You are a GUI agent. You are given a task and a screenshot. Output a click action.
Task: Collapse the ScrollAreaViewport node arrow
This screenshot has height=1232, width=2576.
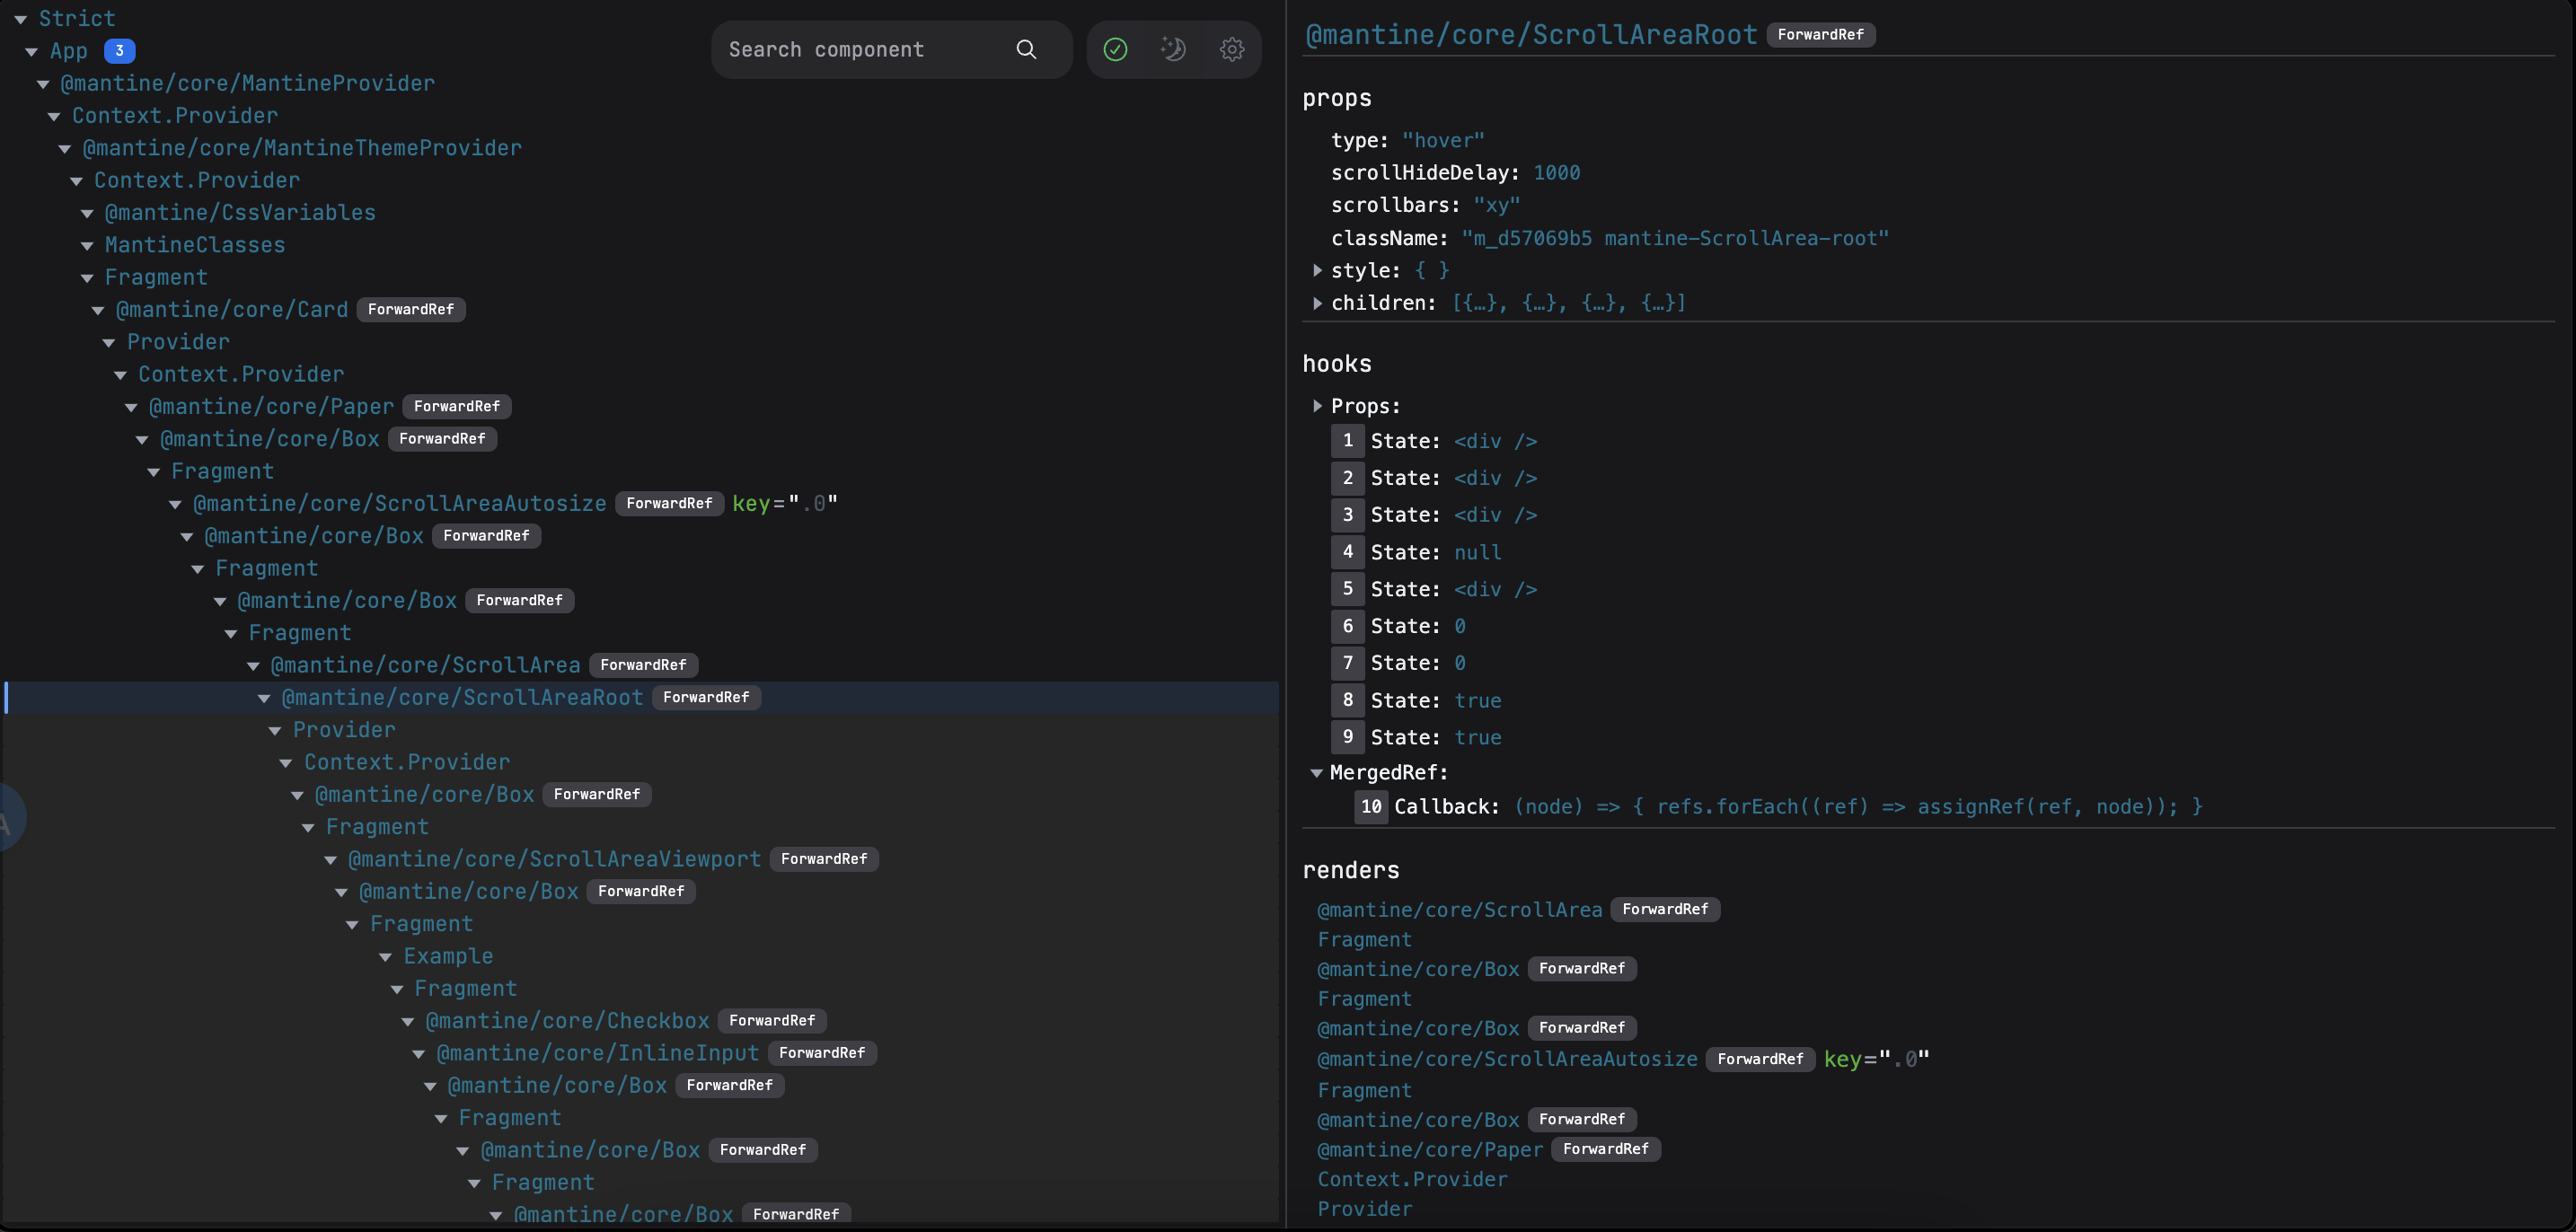click(x=330, y=860)
